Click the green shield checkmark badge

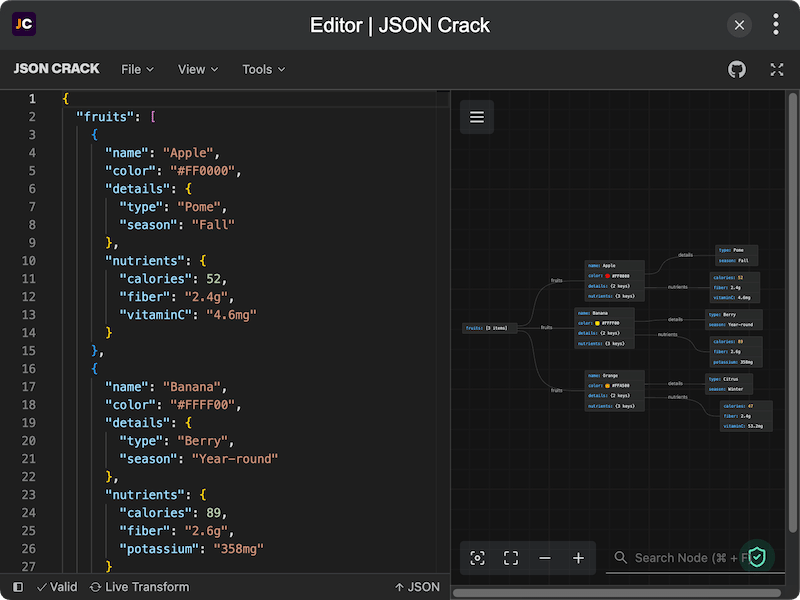tap(757, 557)
